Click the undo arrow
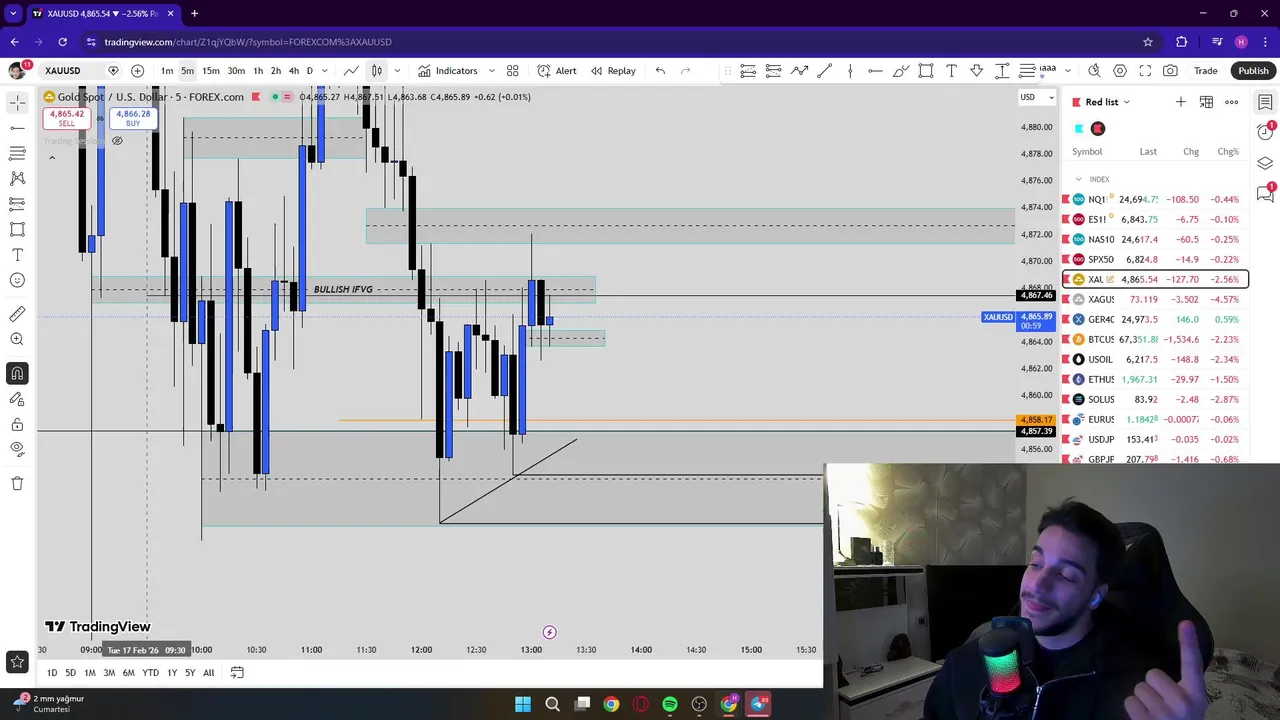This screenshot has width=1280, height=720. click(x=660, y=71)
